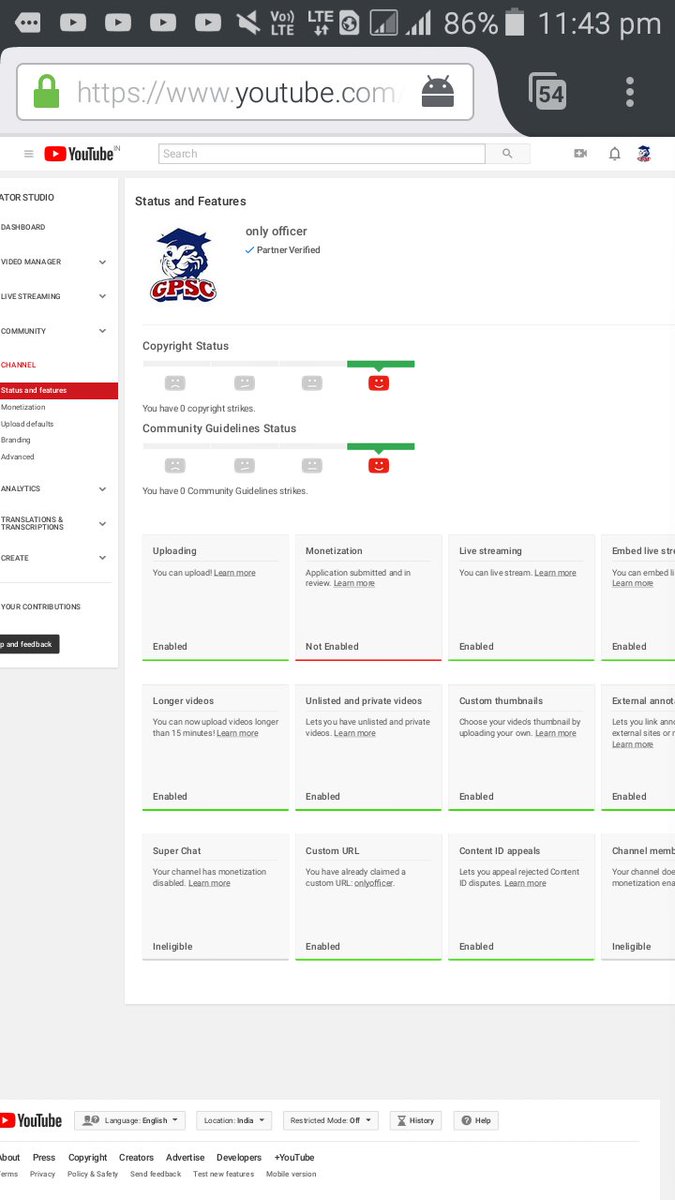Click the GPSC channel logo image
Viewport: 675px width, 1200px height.
click(183, 265)
